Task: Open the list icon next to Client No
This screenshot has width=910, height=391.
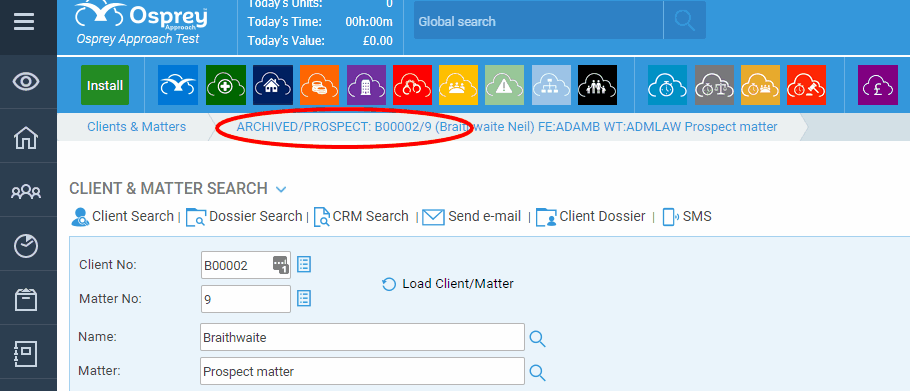Action: tap(304, 265)
